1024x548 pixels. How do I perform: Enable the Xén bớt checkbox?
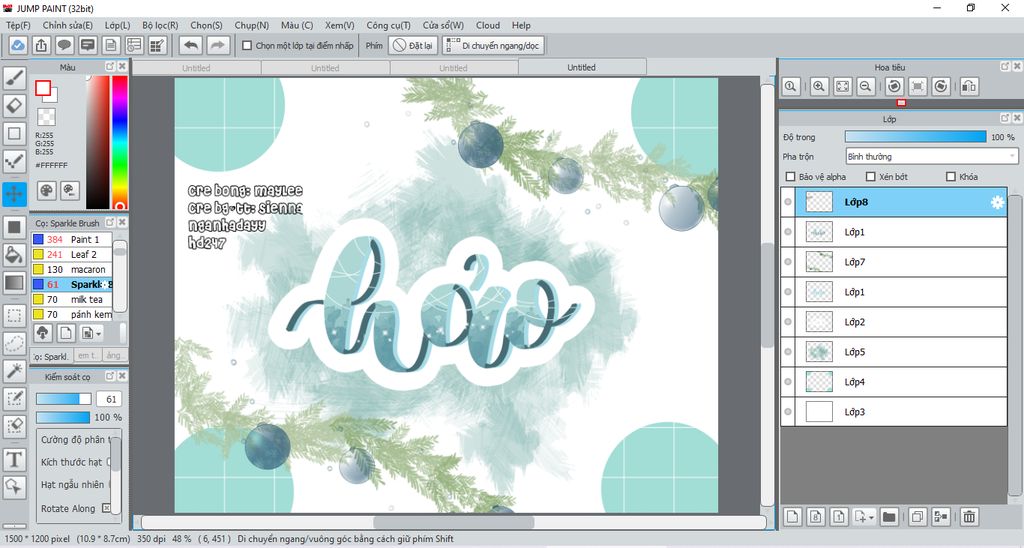pos(871,176)
